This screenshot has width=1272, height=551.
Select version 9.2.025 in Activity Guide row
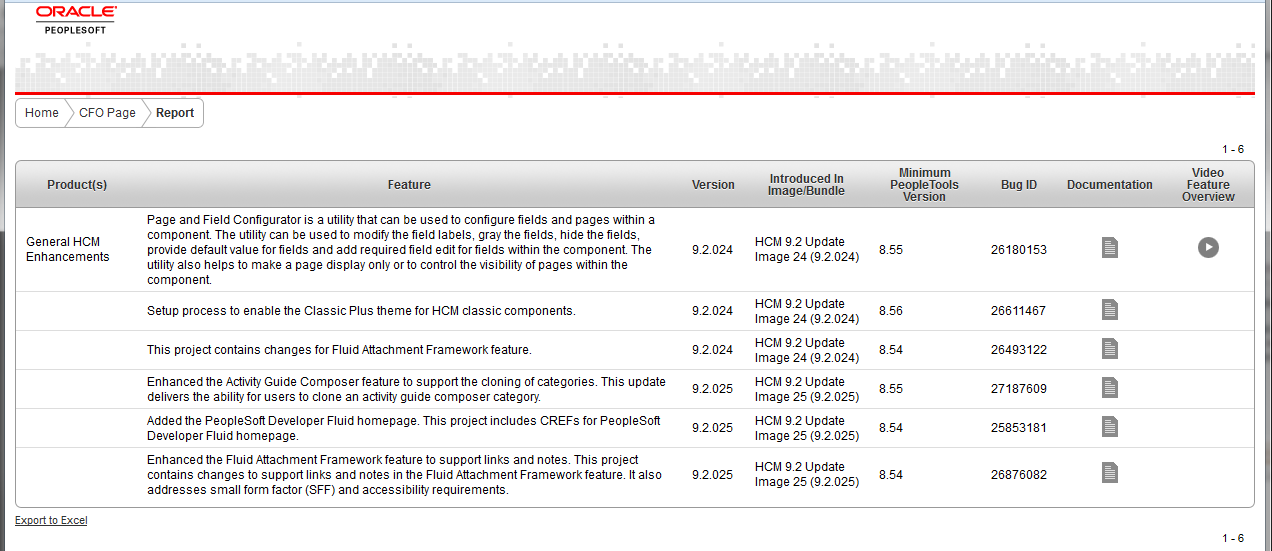pyautogui.click(x=713, y=389)
